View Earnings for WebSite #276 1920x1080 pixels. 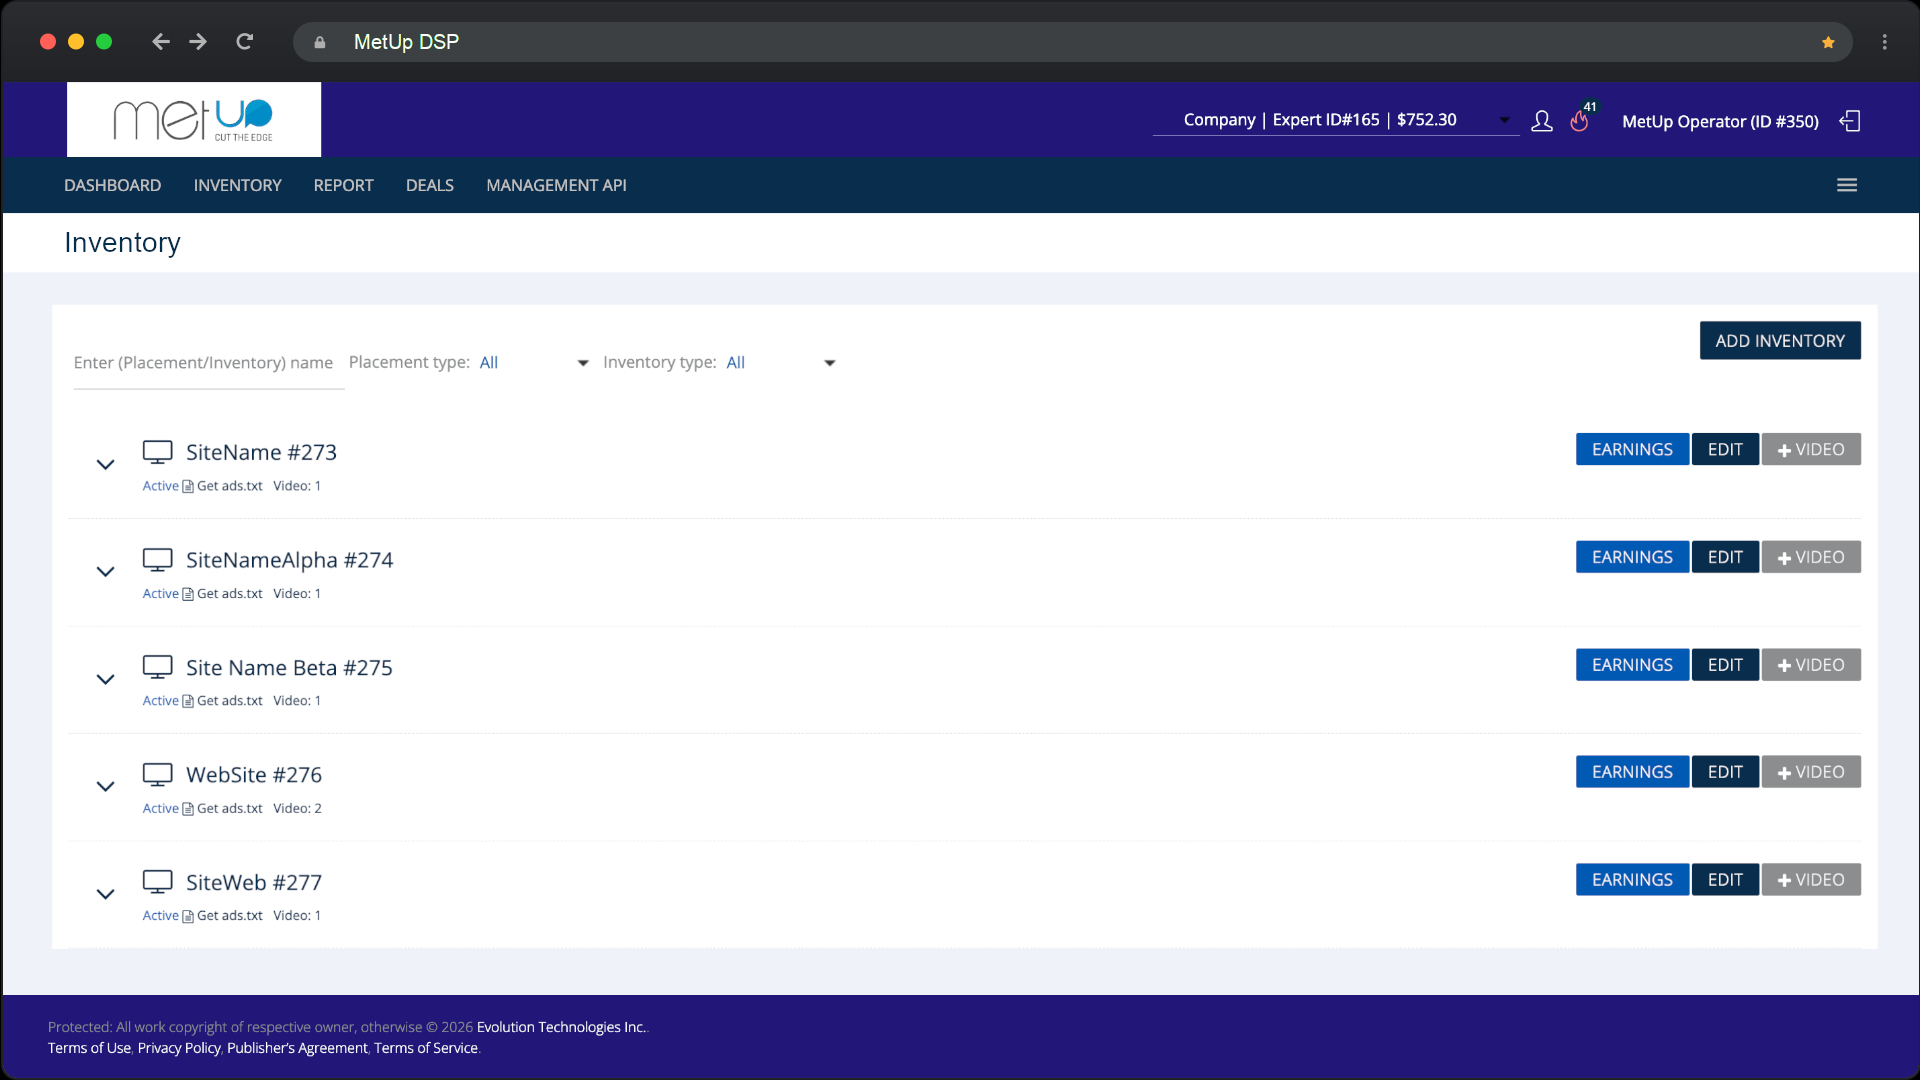pos(1632,772)
